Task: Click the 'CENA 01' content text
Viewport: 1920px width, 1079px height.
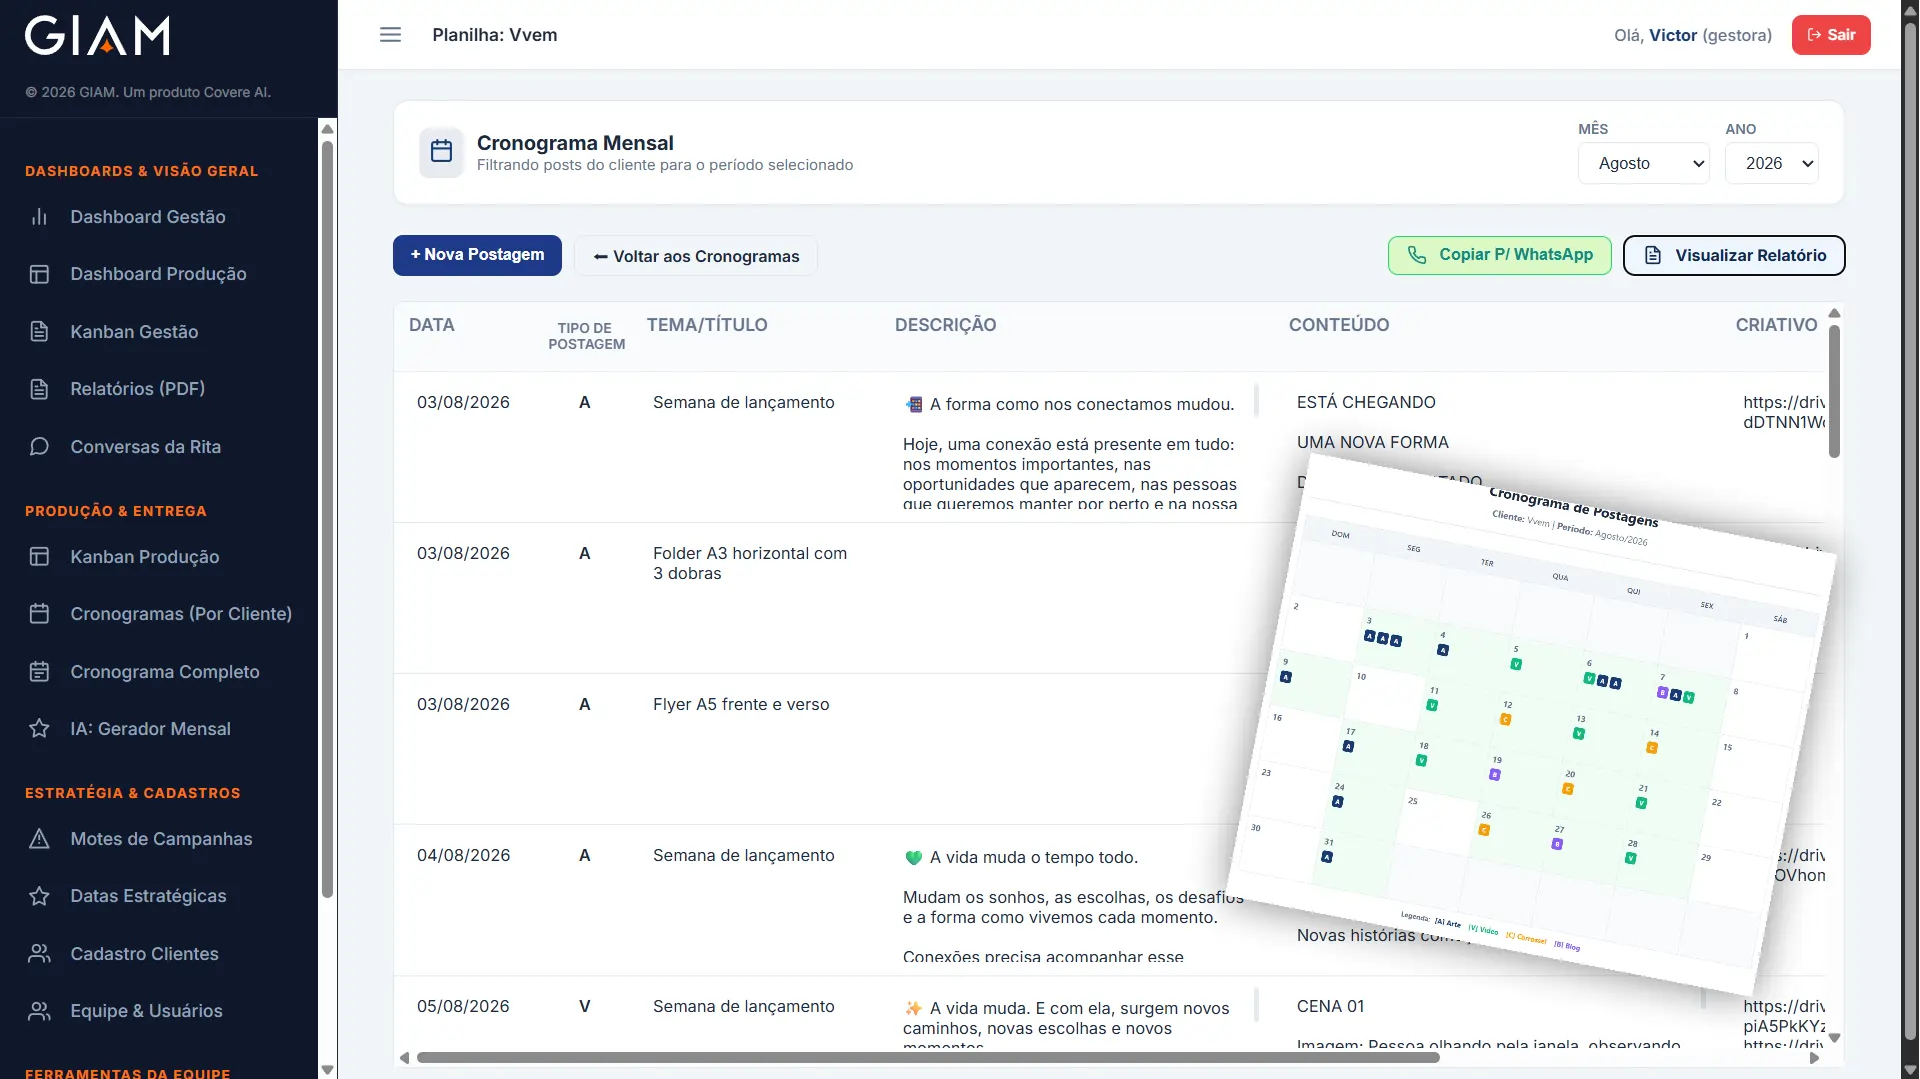Action: 1330,1006
